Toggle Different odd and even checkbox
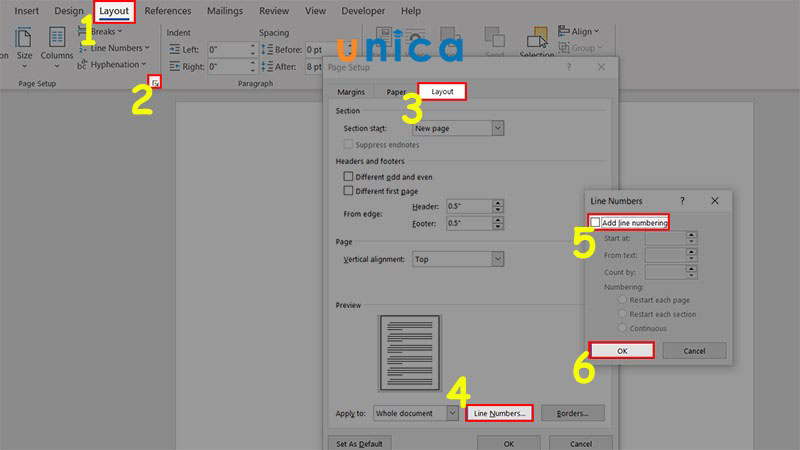The height and width of the screenshot is (450, 800). pos(348,177)
